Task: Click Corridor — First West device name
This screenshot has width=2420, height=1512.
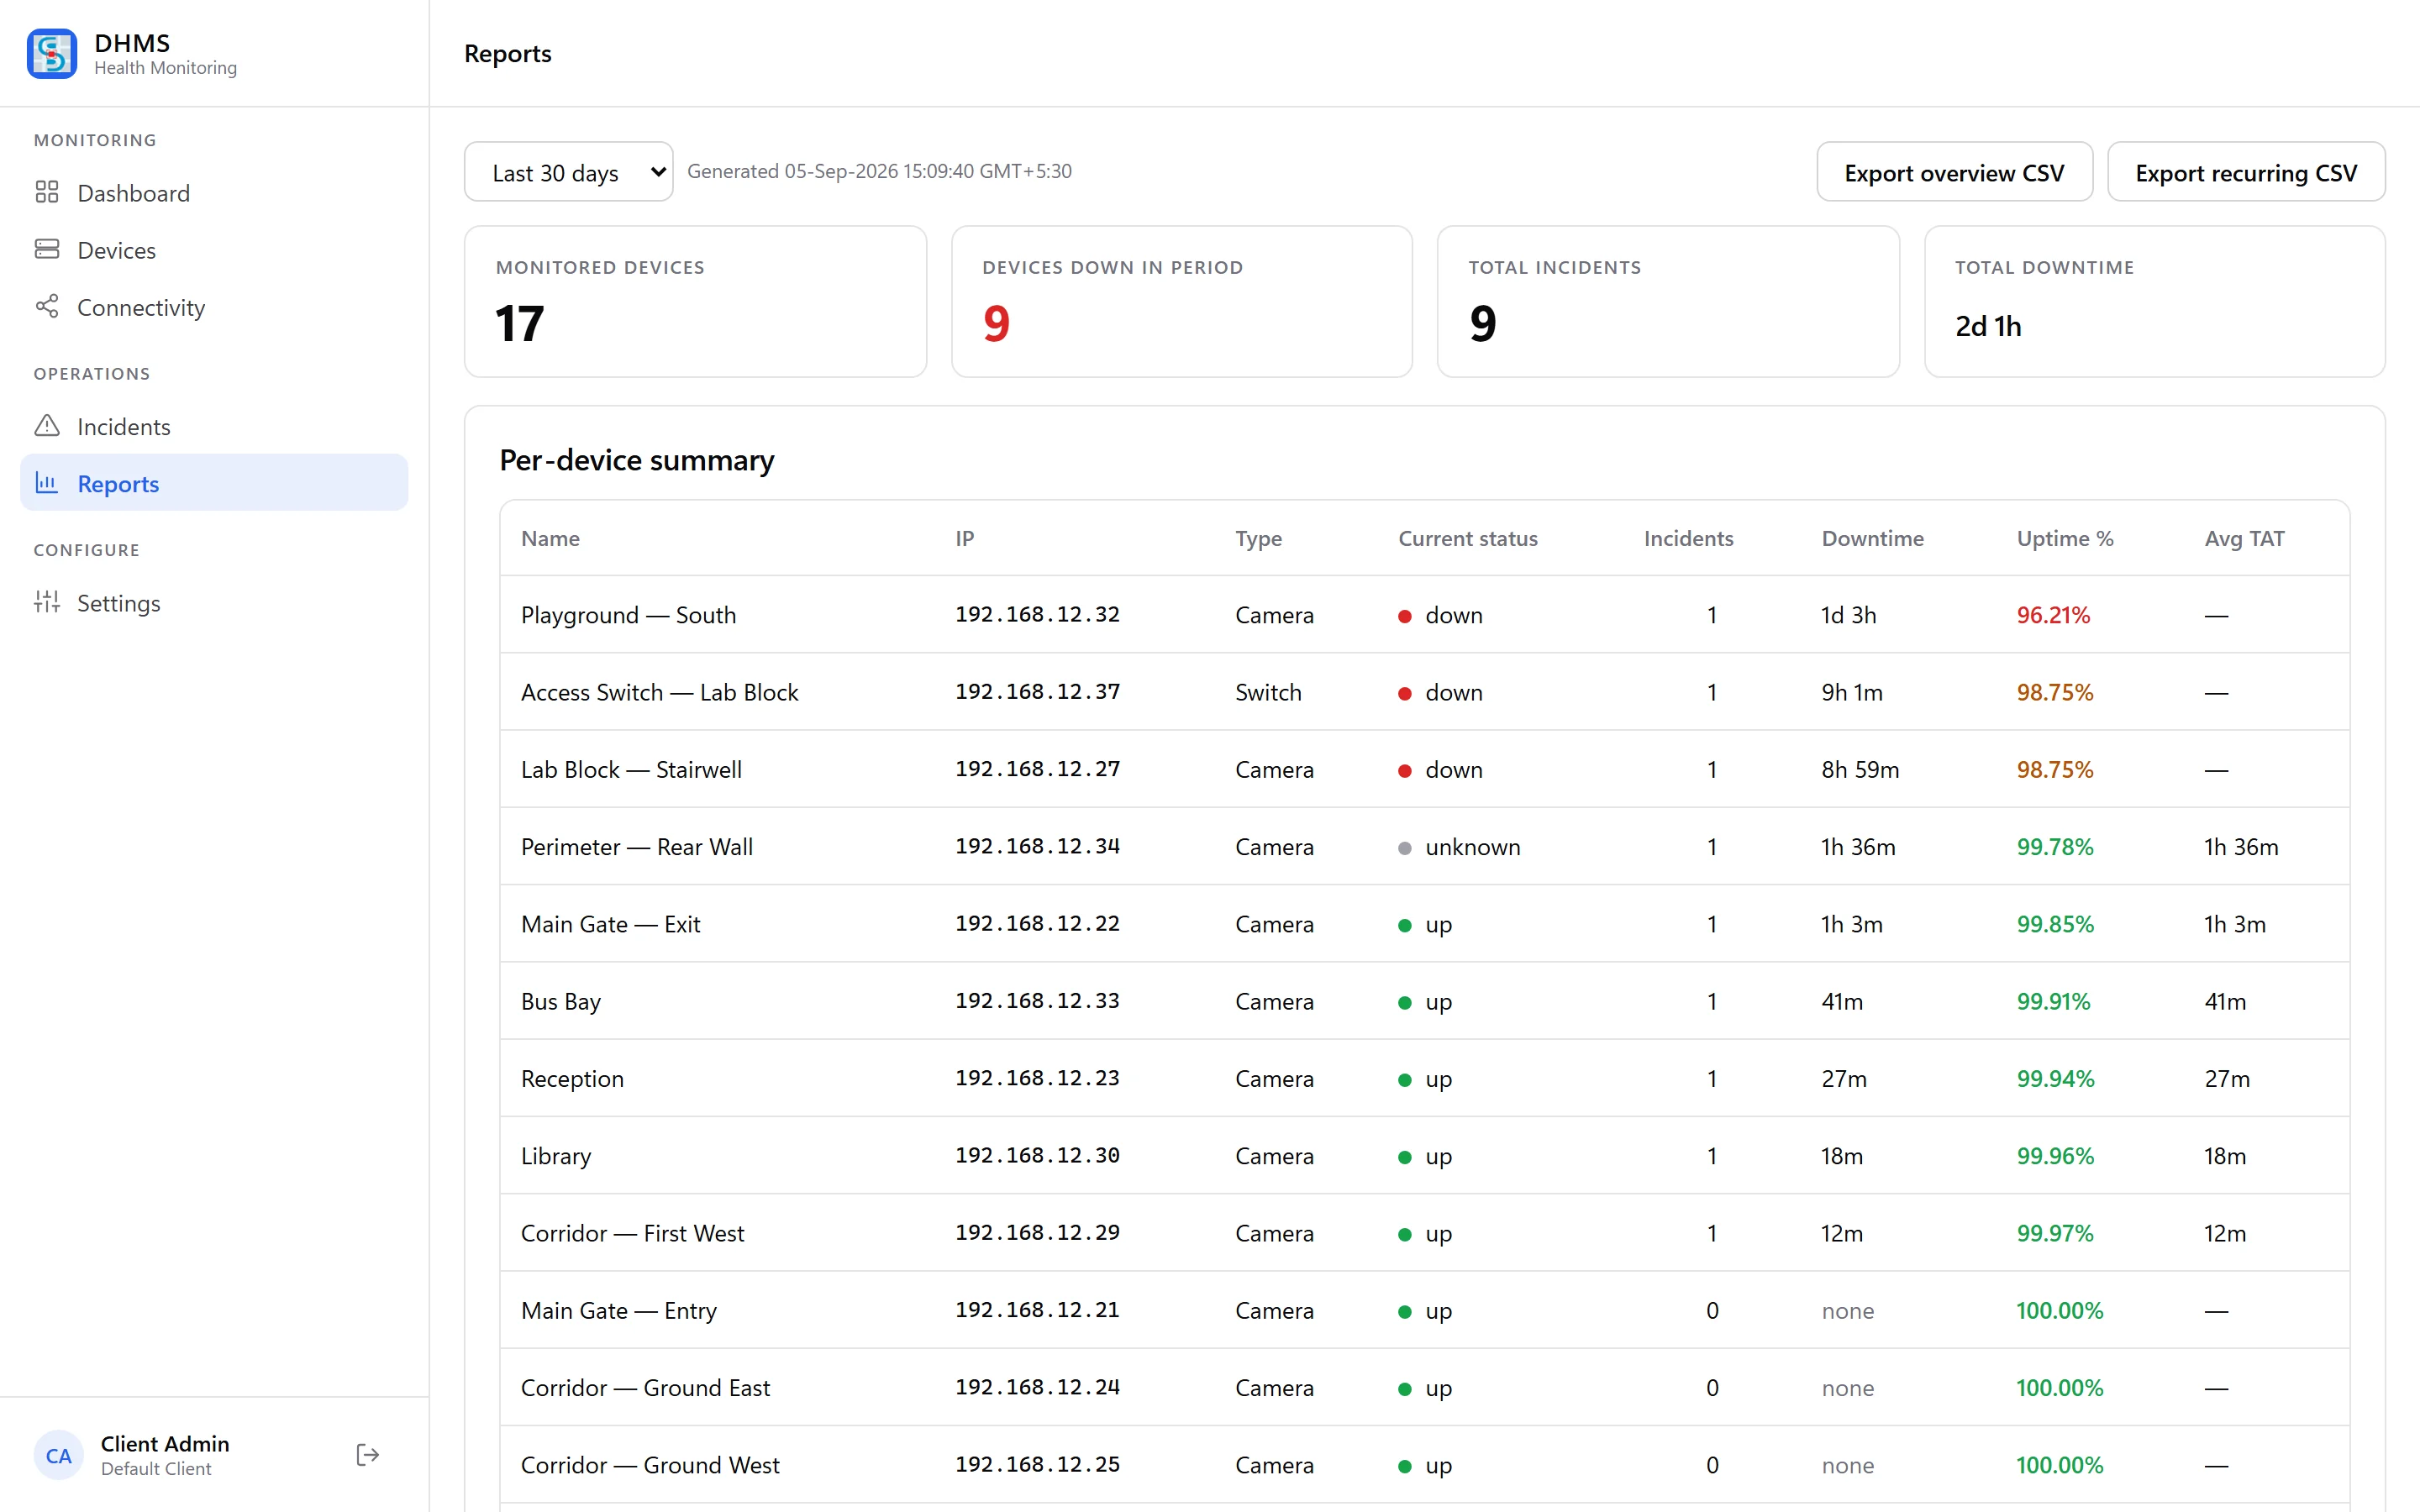Action: 632,1233
